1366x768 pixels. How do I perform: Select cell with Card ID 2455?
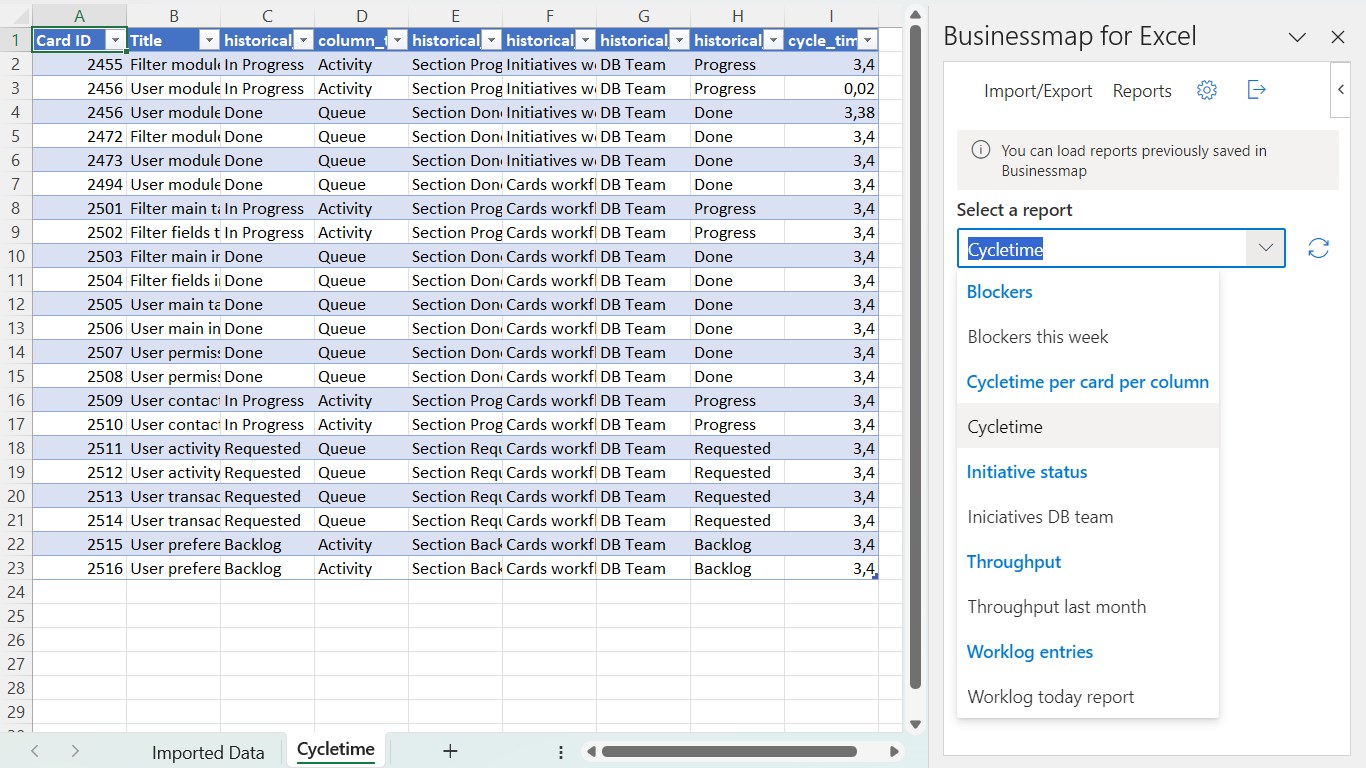point(80,64)
